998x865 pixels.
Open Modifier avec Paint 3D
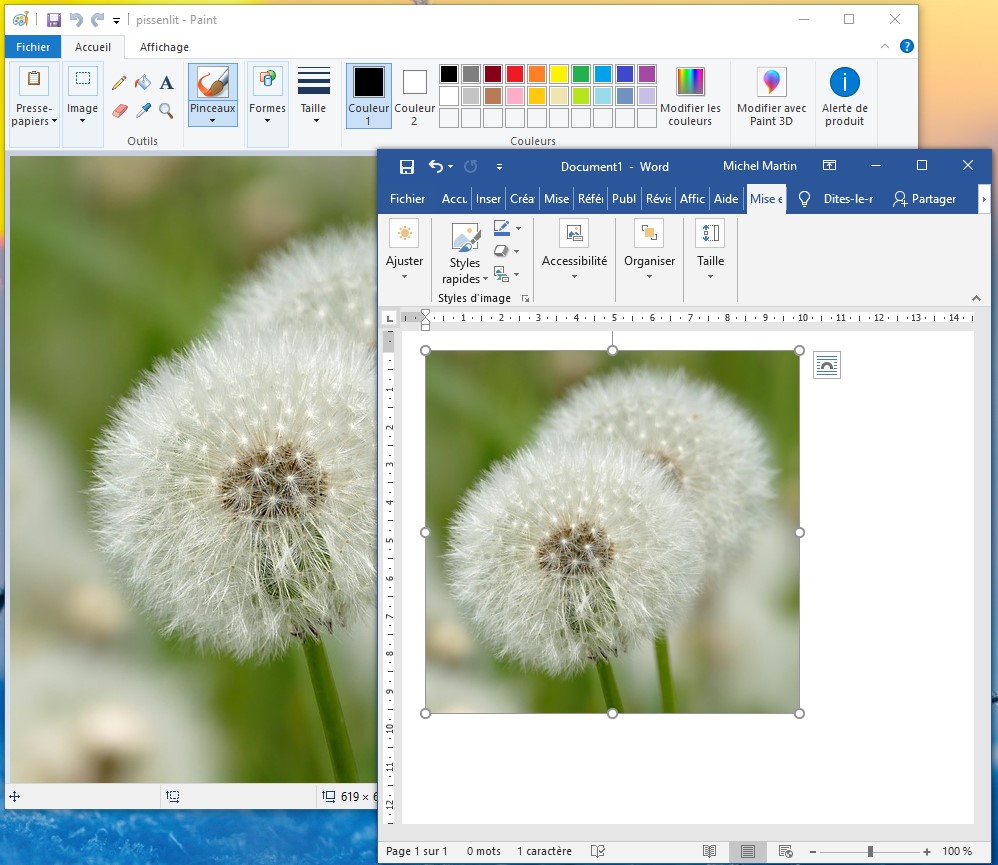coord(771,96)
